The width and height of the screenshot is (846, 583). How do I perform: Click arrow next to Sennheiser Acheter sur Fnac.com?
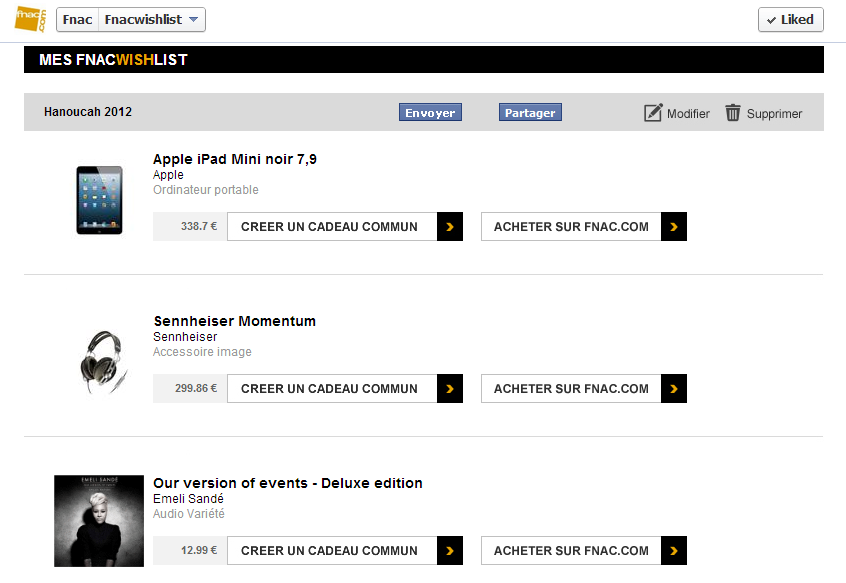point(674,389)
